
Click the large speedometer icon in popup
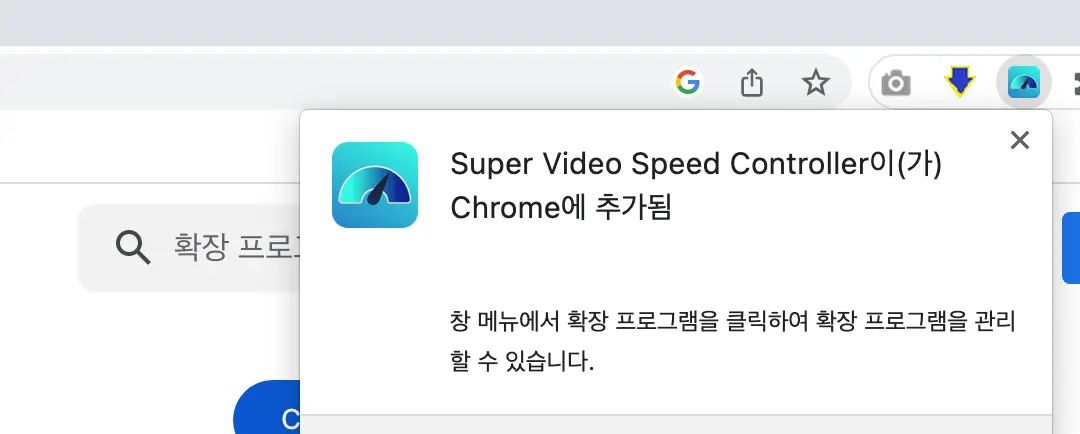[375, 185]
